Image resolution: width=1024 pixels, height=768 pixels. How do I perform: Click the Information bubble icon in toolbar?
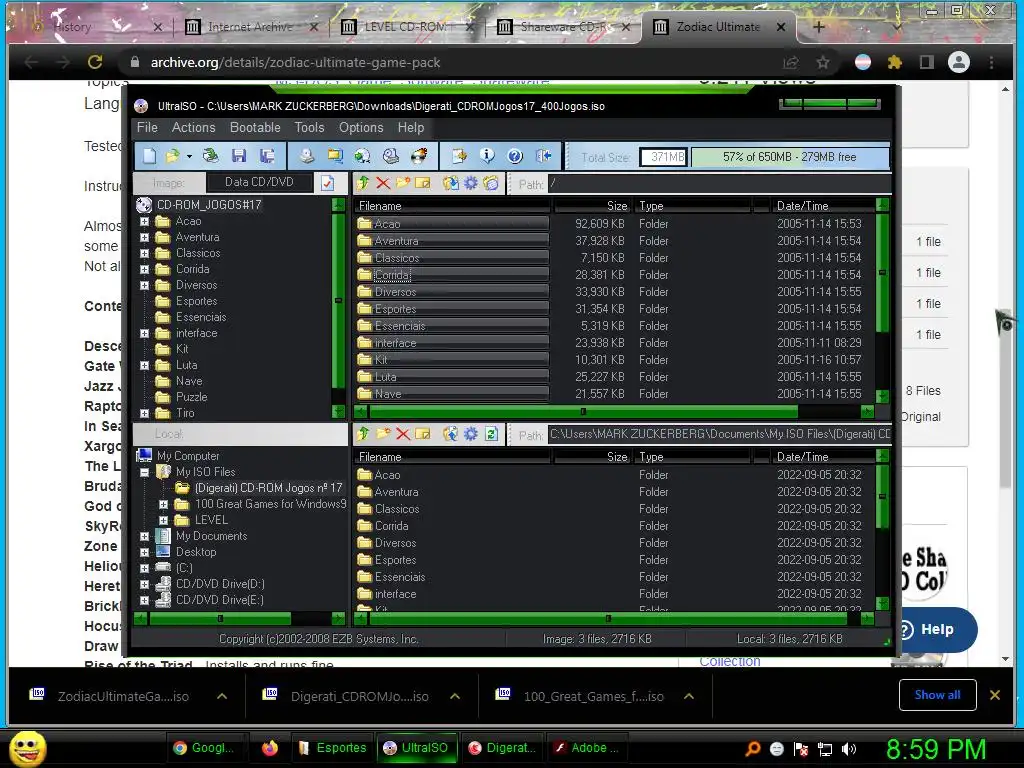(x=487, y=156)
